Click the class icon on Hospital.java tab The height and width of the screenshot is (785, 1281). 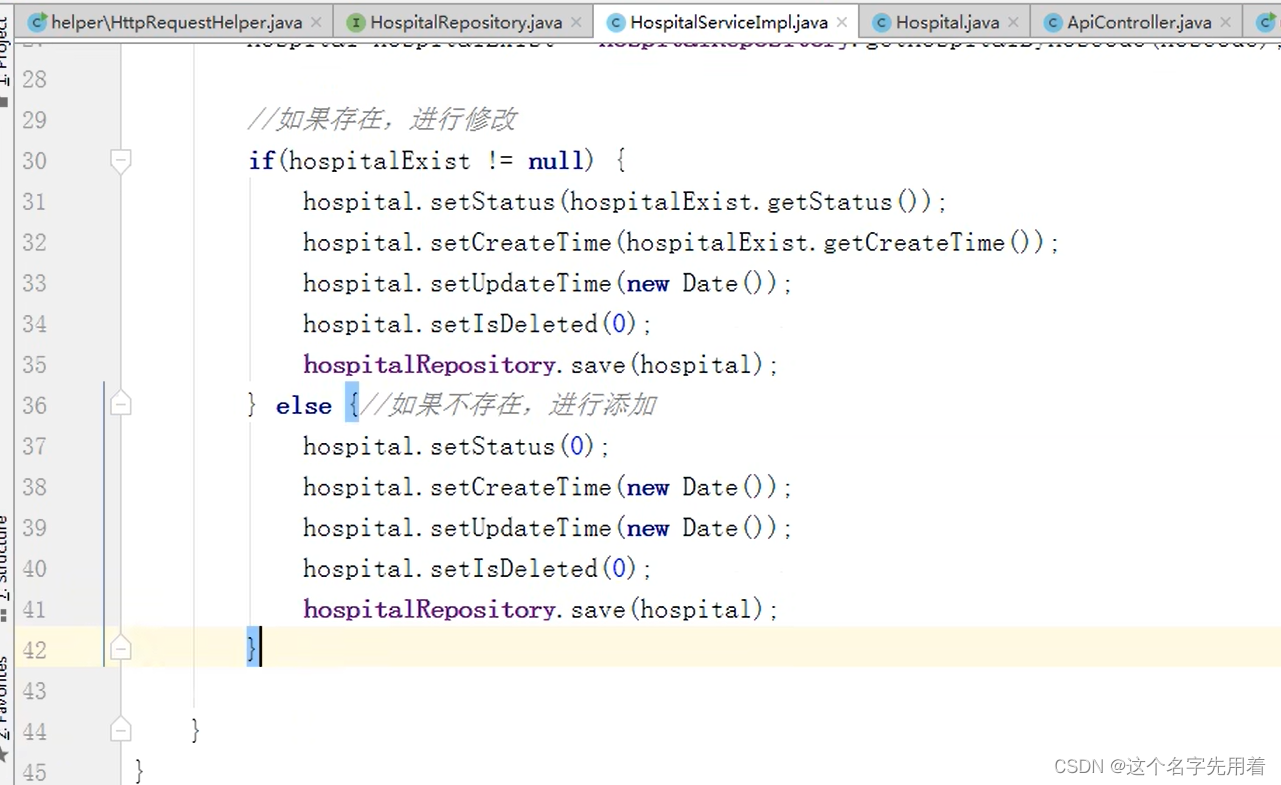(x=881, y=22)
